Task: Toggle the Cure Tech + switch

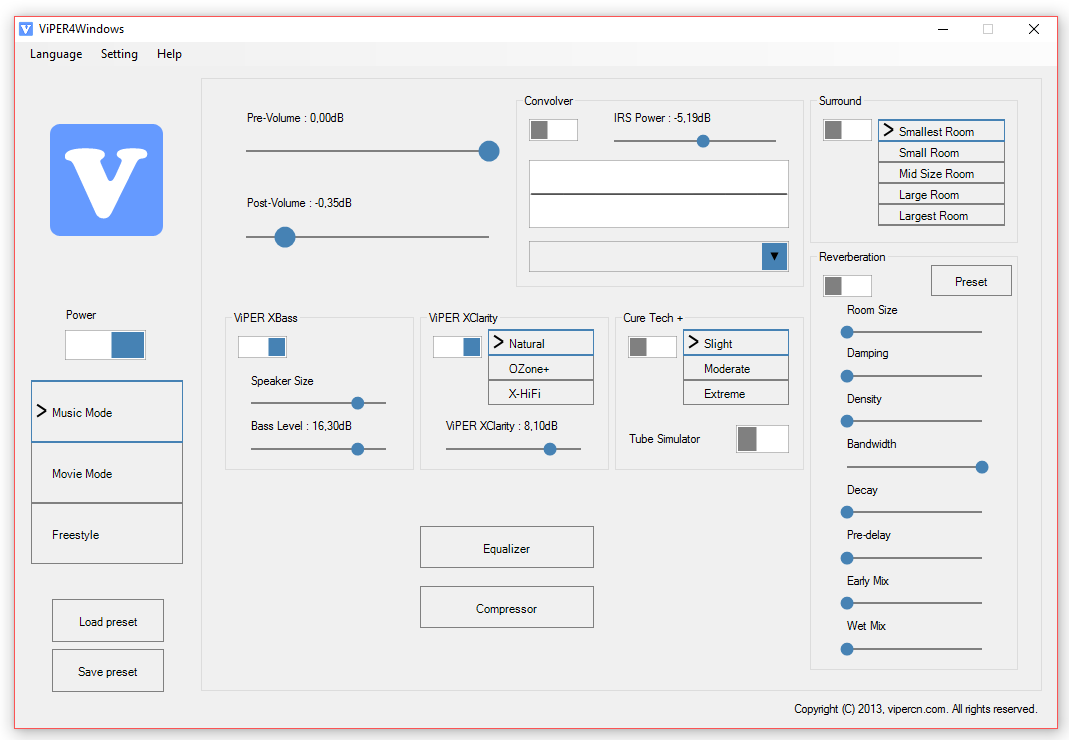Action: [652, 347]
